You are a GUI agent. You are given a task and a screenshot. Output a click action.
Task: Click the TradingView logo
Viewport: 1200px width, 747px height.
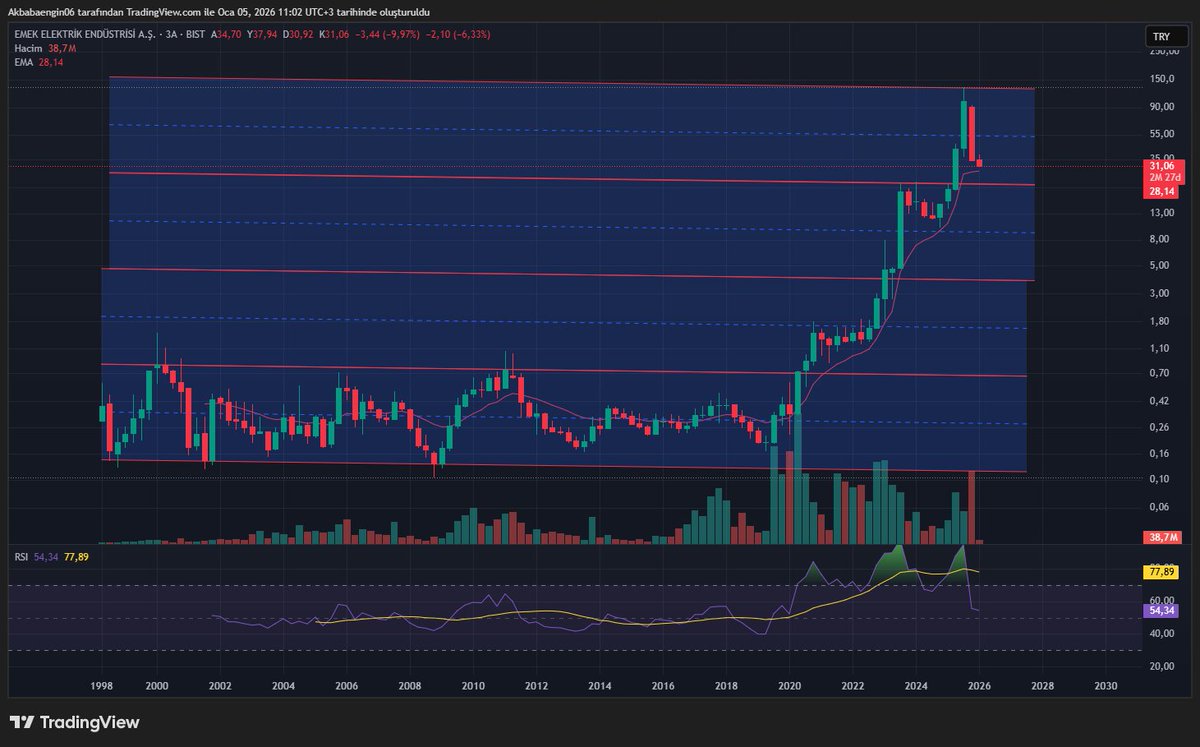(x=75, y=722)
